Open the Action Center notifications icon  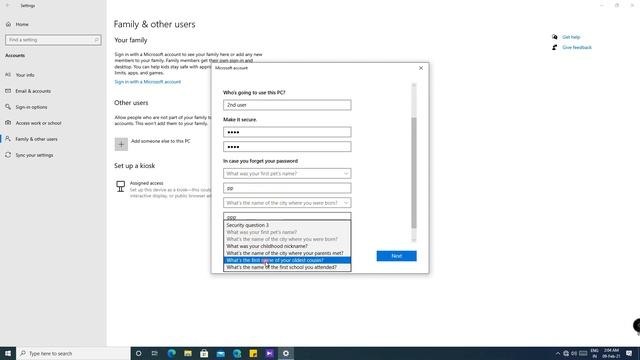629,353
